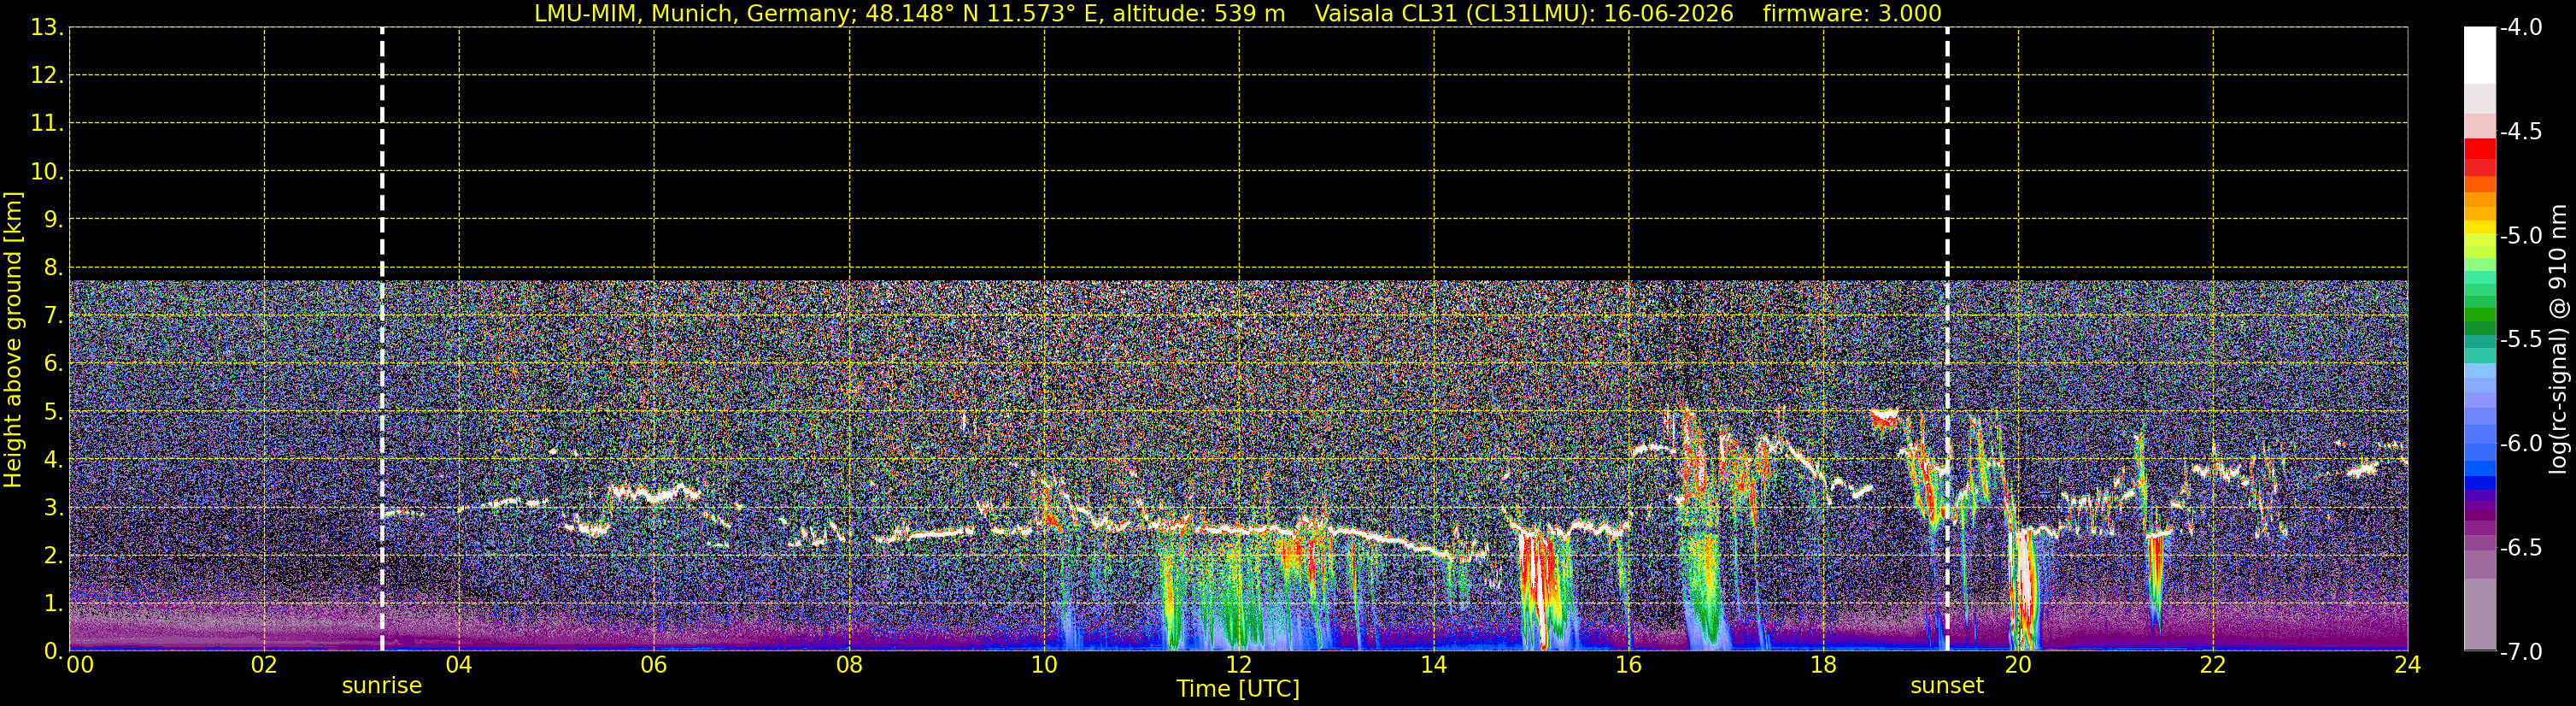Screen dimensions: 2576x706
Task: Click the 12 hour tick label
Action: (x=1238, y=666)
